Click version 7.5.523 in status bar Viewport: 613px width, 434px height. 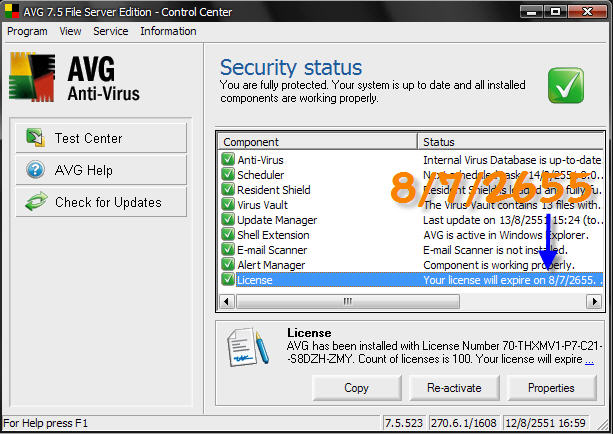click(404, 423)
